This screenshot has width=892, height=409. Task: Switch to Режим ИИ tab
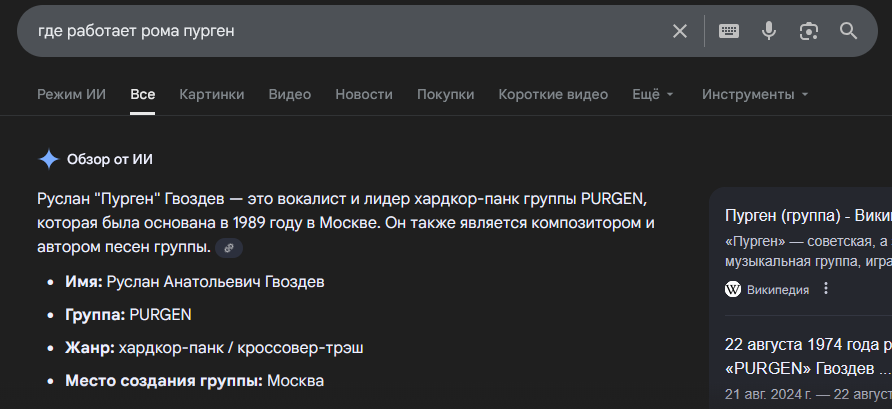[71, 95]
